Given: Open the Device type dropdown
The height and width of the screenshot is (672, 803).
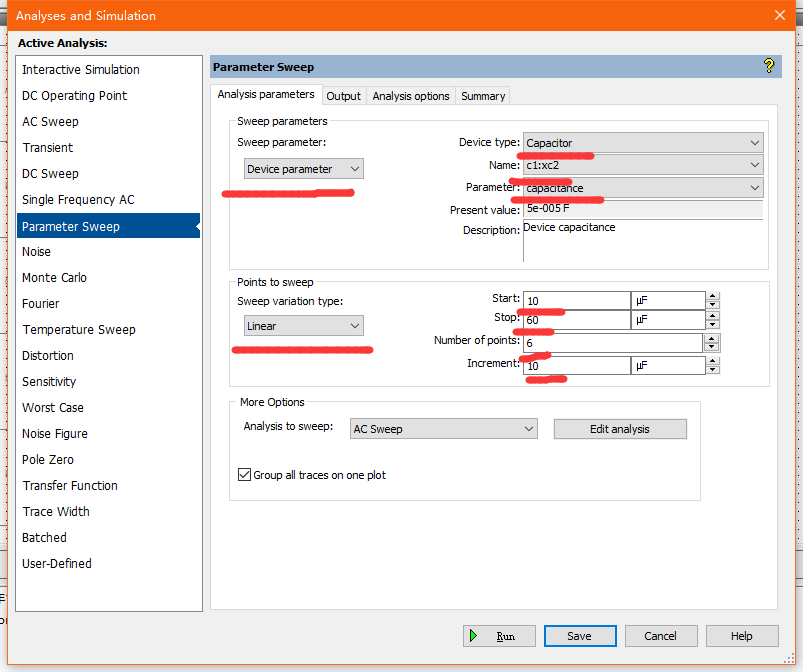Looking at the screenshot, I should click(643, 143).
